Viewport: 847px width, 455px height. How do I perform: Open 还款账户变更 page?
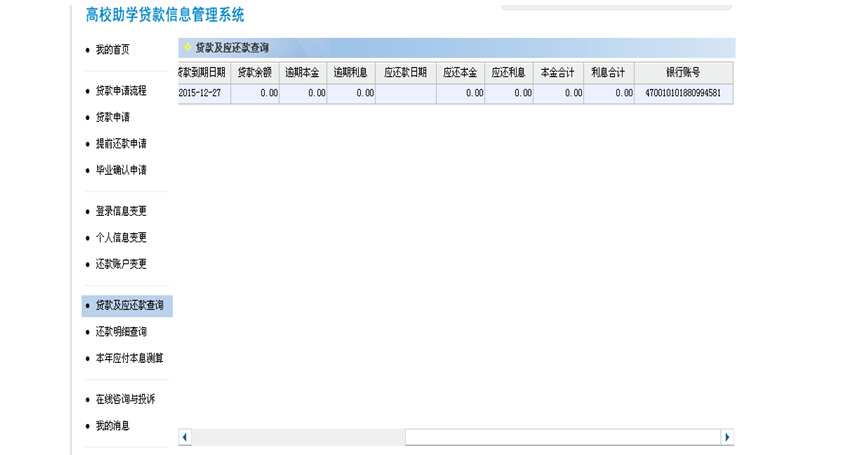[121, 264]
